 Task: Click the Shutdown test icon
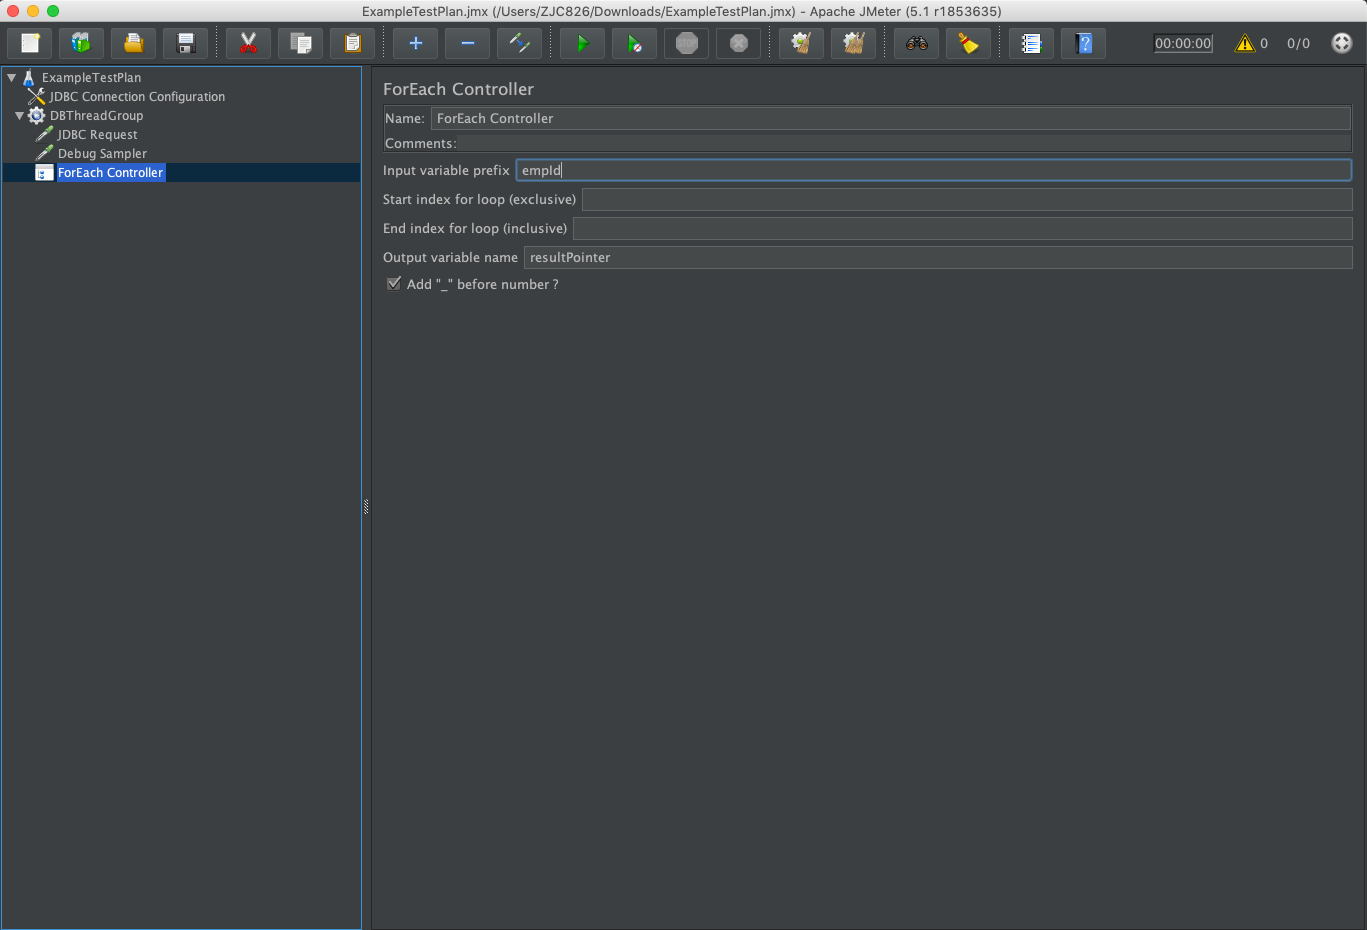tap(739, 43)
